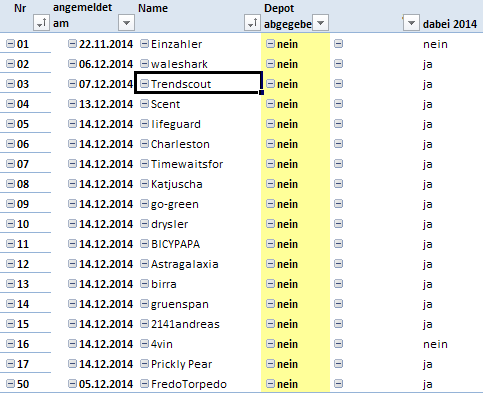The image size is (483, 393).
Task: Open the Nr column sort filter button
Action: [x=42, y=23]
